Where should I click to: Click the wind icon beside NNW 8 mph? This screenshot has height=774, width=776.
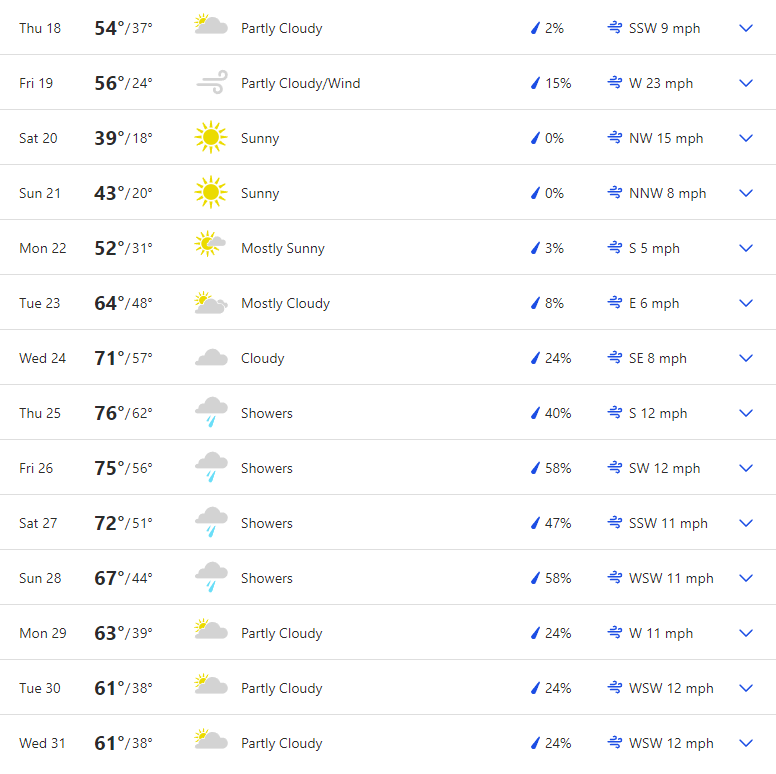[615, 193]
